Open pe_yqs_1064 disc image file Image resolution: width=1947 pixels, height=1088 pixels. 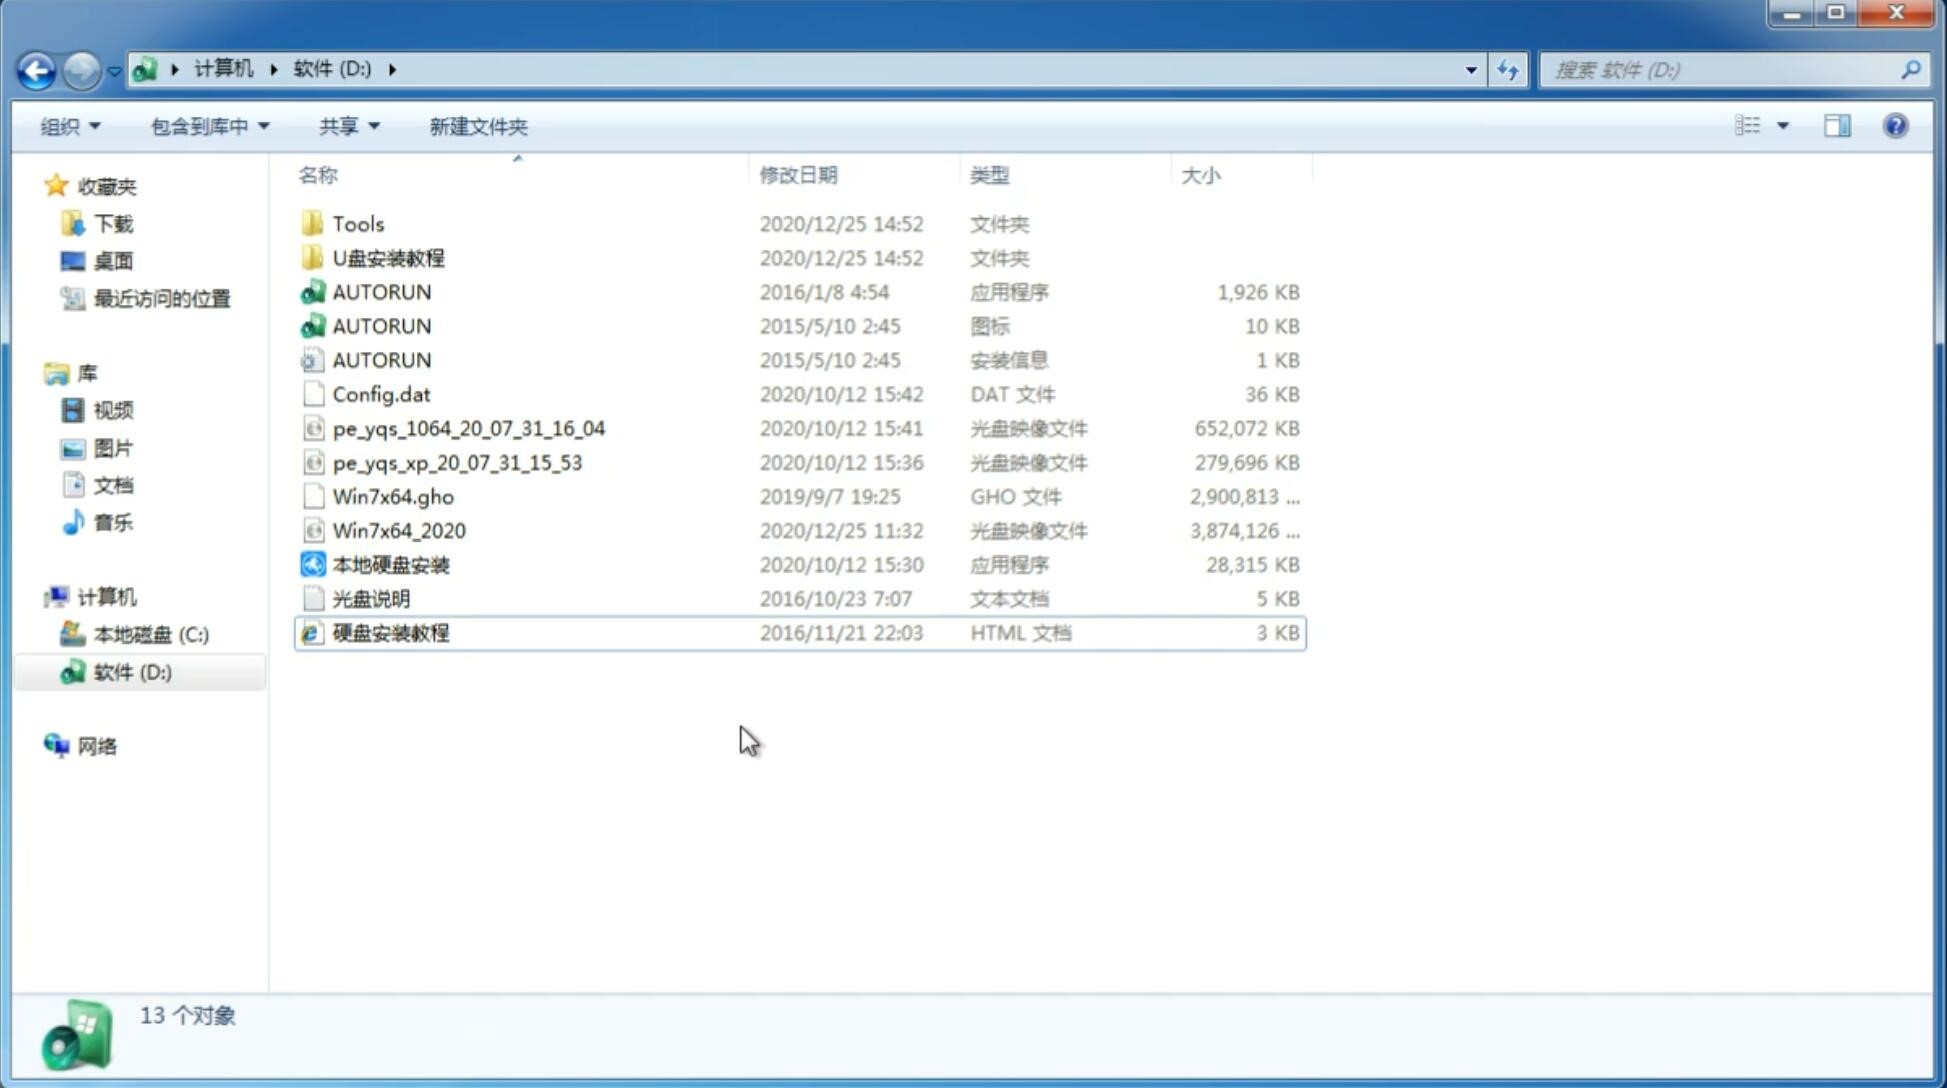[x=468, y=428]
